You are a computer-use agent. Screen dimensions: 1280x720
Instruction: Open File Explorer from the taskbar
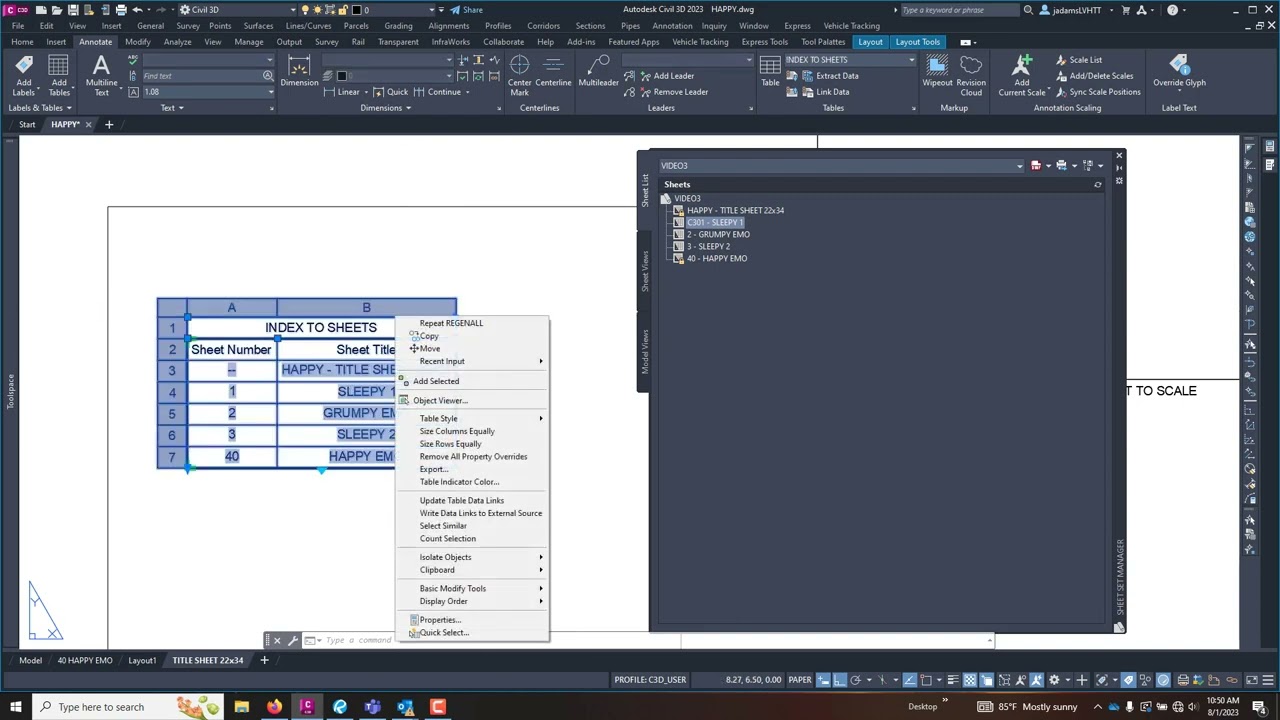click(x=241, y=707)
